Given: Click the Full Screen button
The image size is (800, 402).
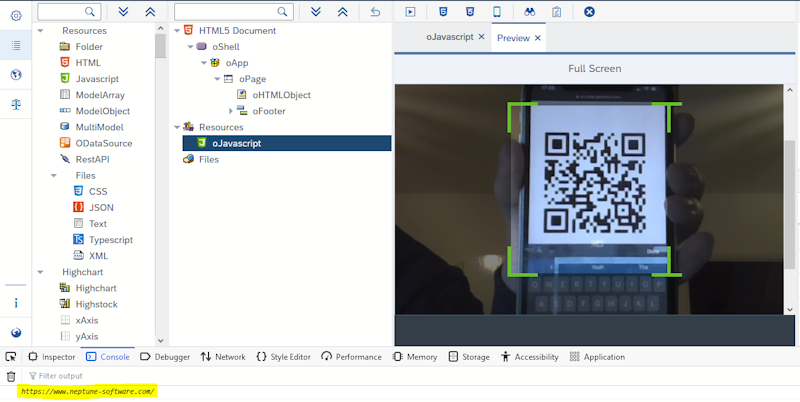Looking at the screenshot, I should click(595, 69).
